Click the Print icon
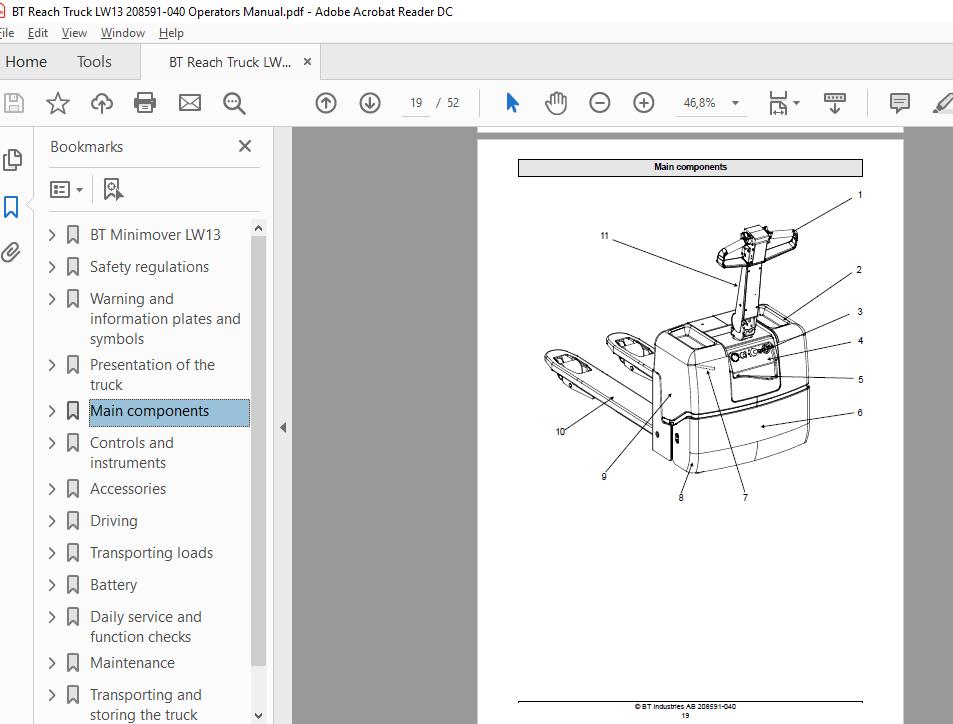Screen dimensions: 953x724 [145, 103]
